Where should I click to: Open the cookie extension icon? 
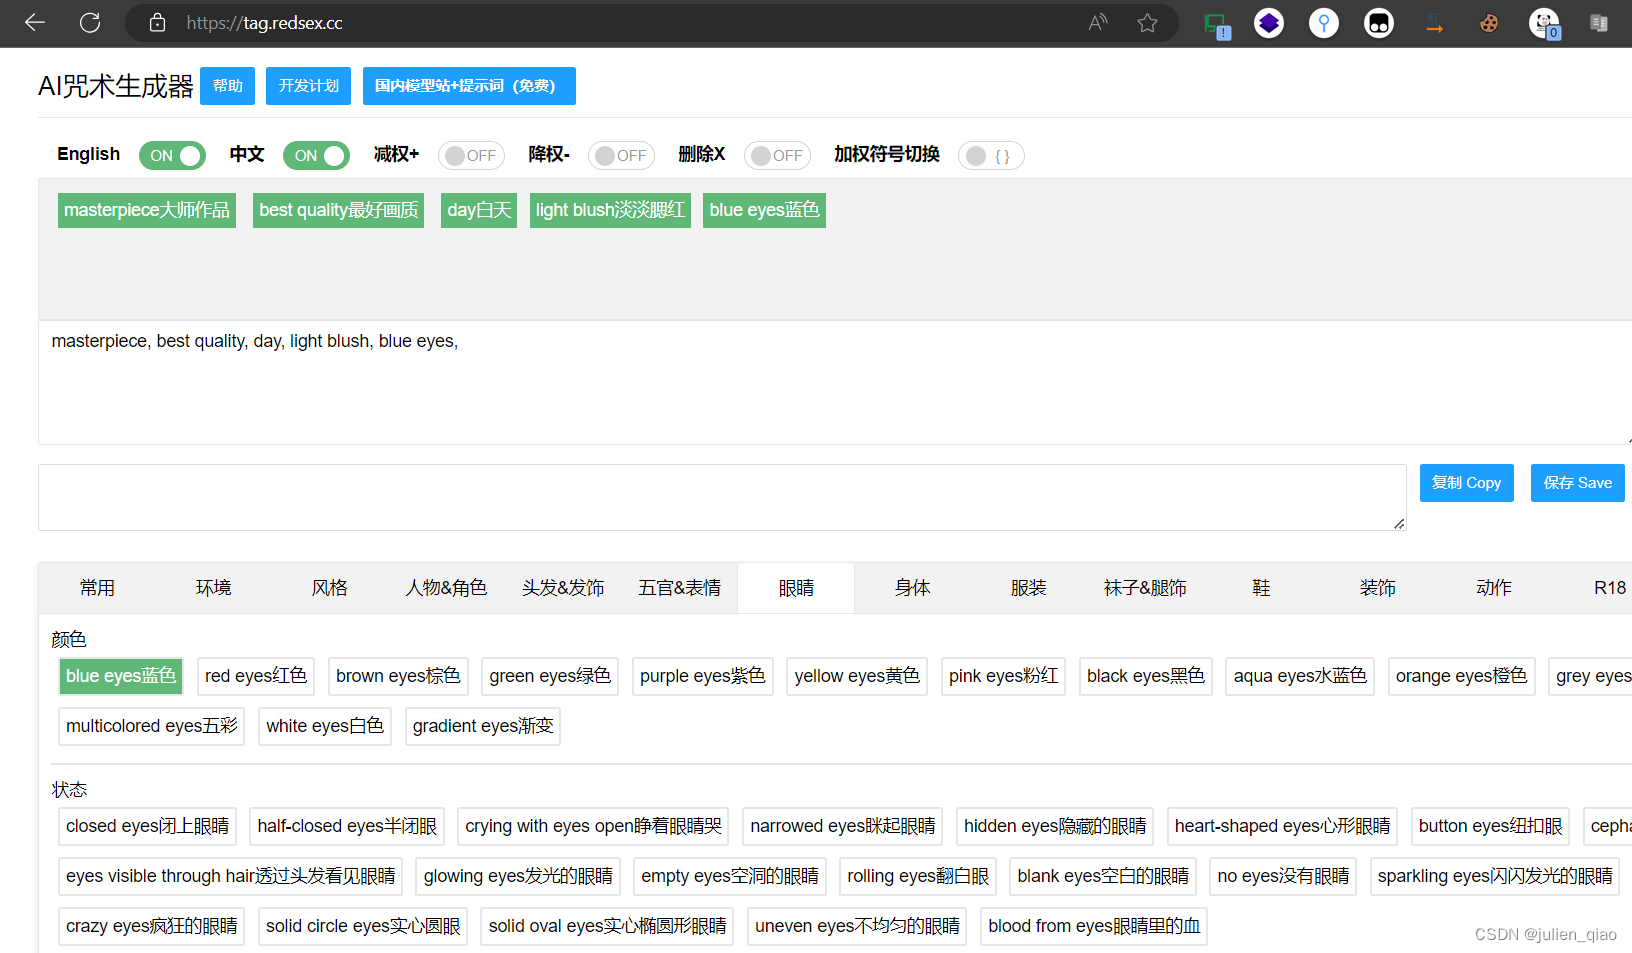pos(1489,22)
